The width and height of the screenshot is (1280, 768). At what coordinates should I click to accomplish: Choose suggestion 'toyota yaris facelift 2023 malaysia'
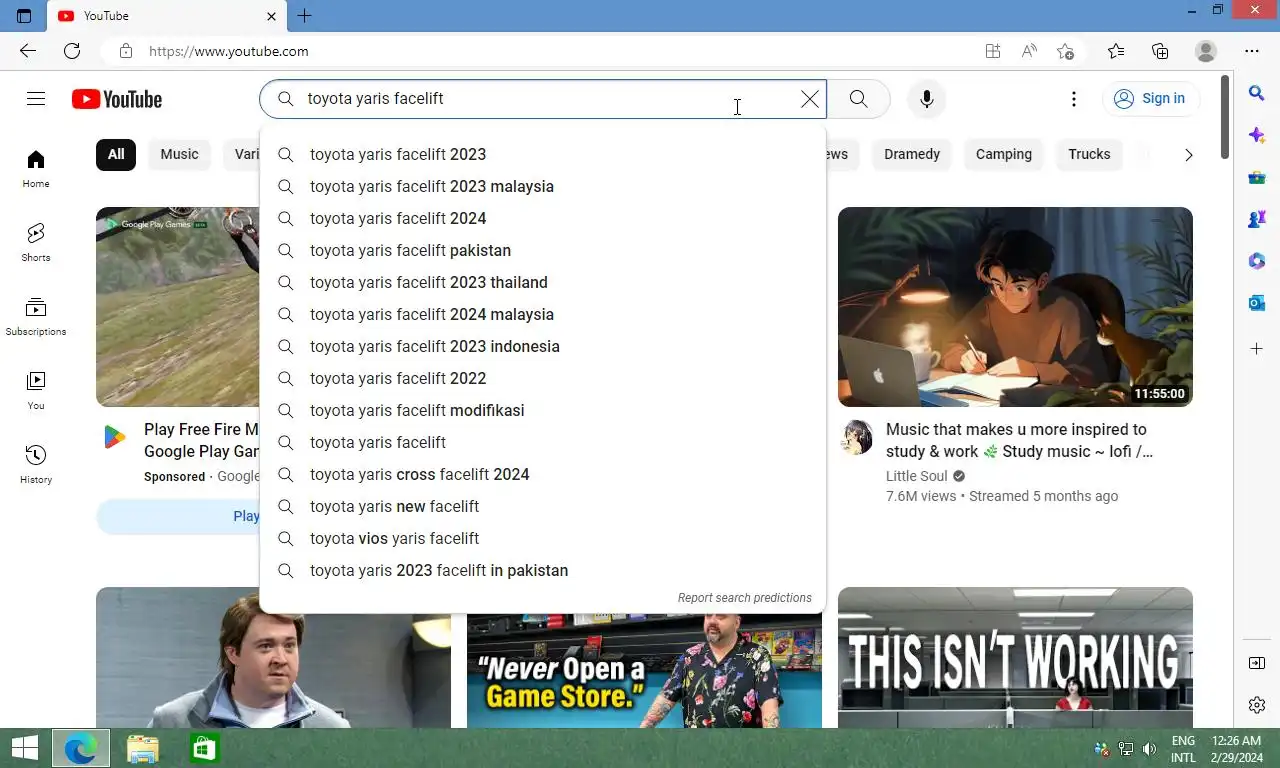point(543,186)
